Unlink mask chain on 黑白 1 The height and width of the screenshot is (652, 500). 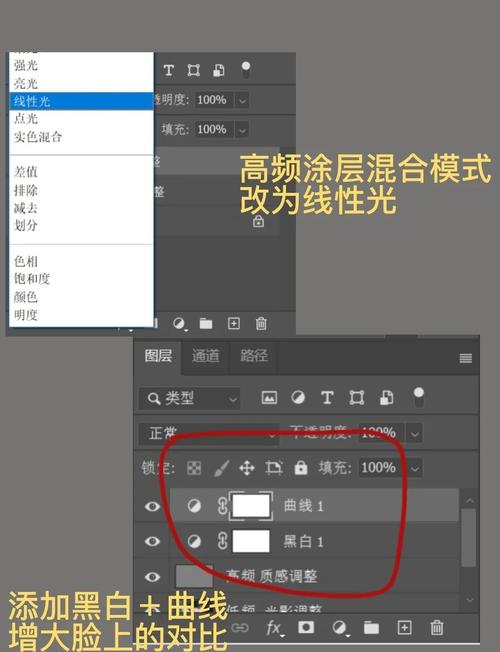point(223,541)
